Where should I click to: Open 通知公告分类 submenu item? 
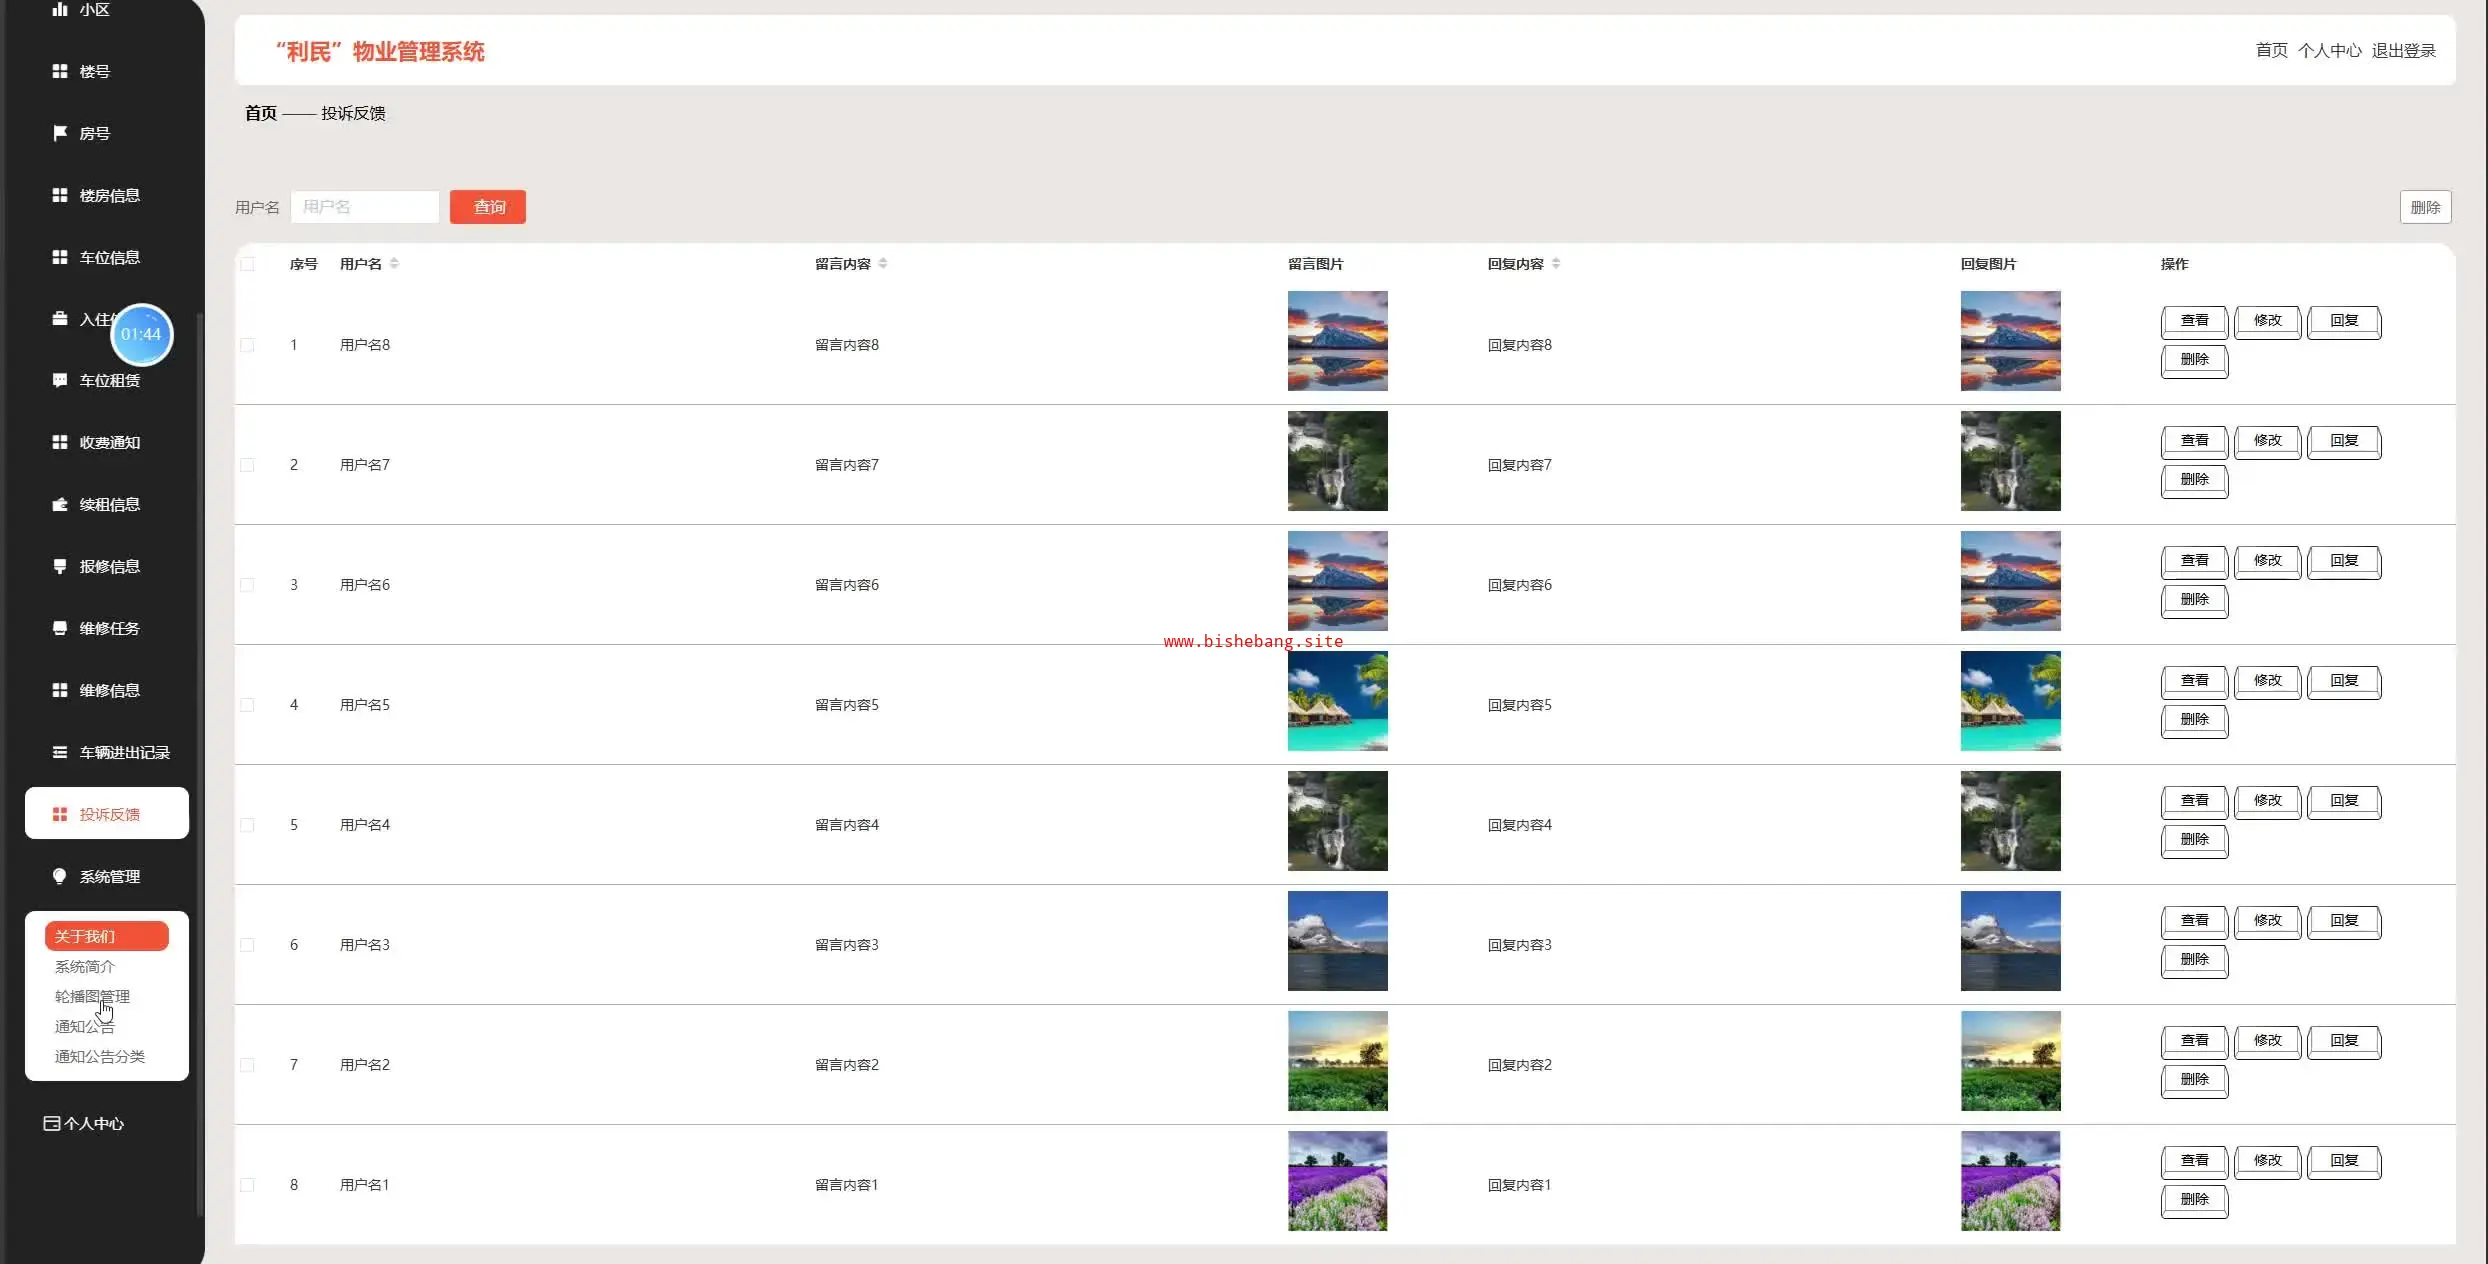tap(100, 1056)
